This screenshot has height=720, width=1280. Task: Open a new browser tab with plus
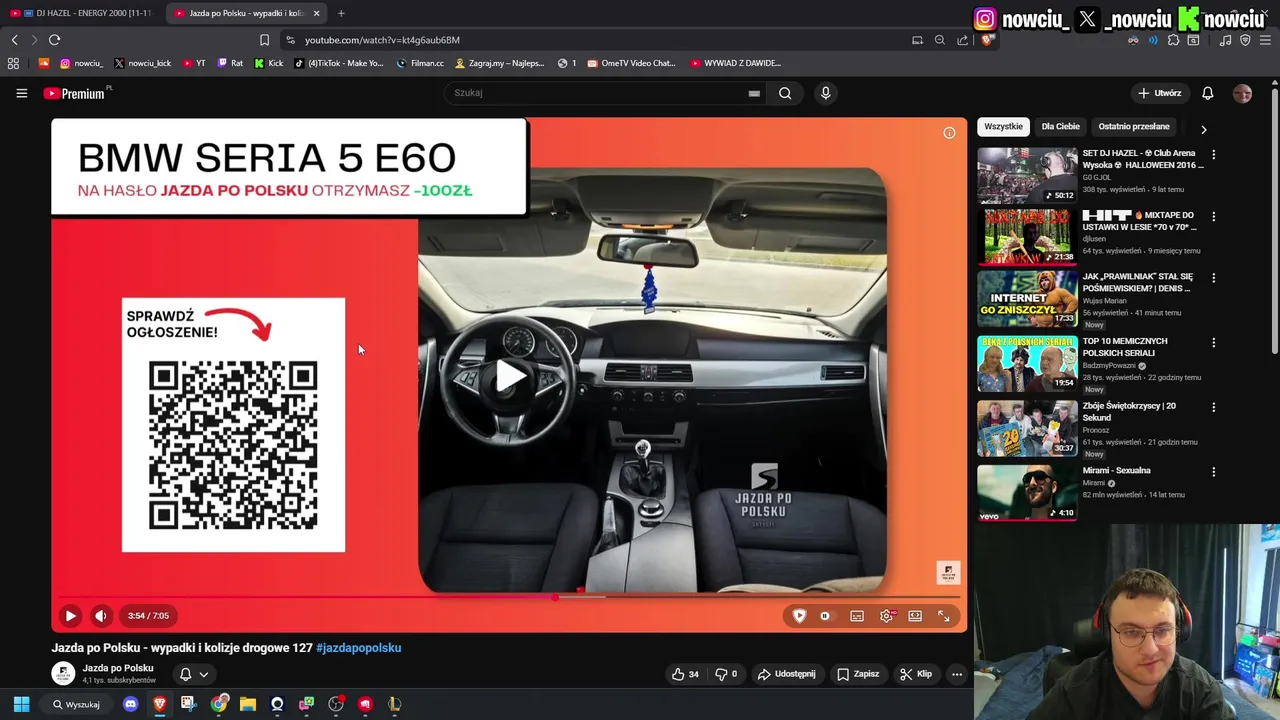(341, 13)
